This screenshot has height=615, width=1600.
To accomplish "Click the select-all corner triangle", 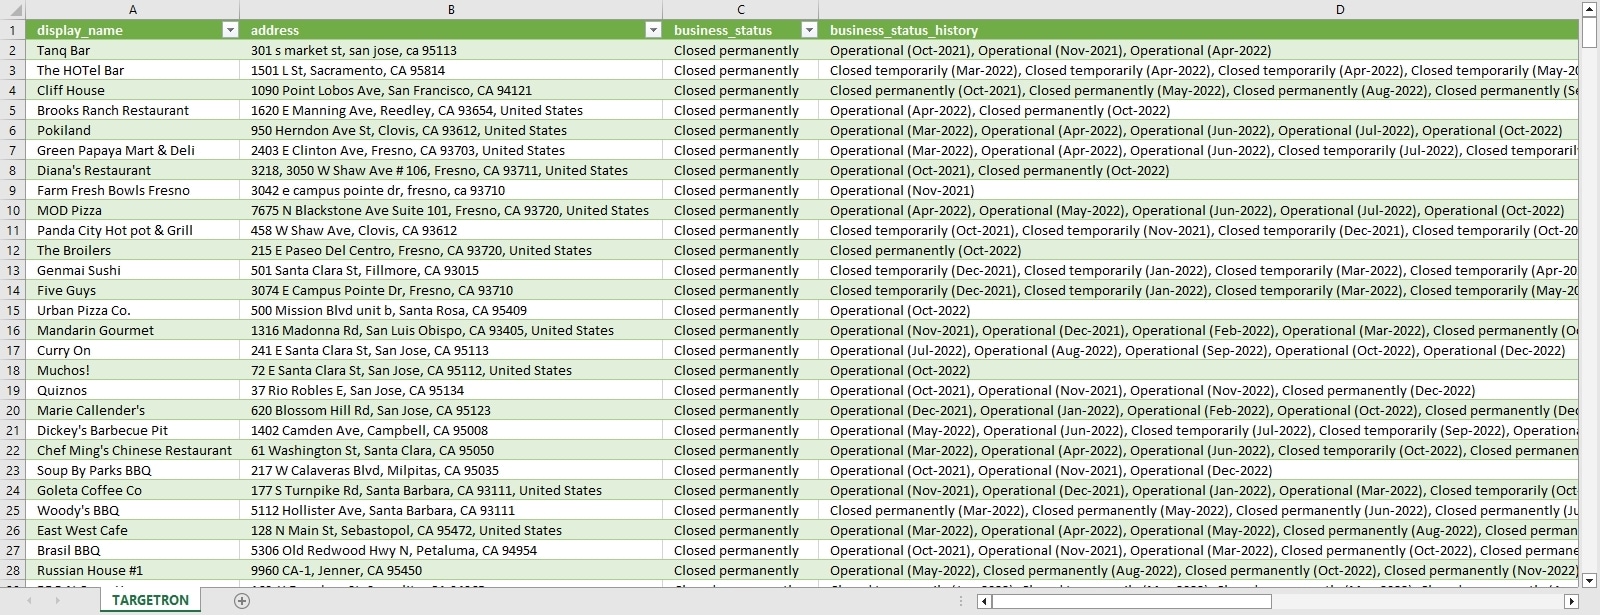I will [x=13, y=10].
